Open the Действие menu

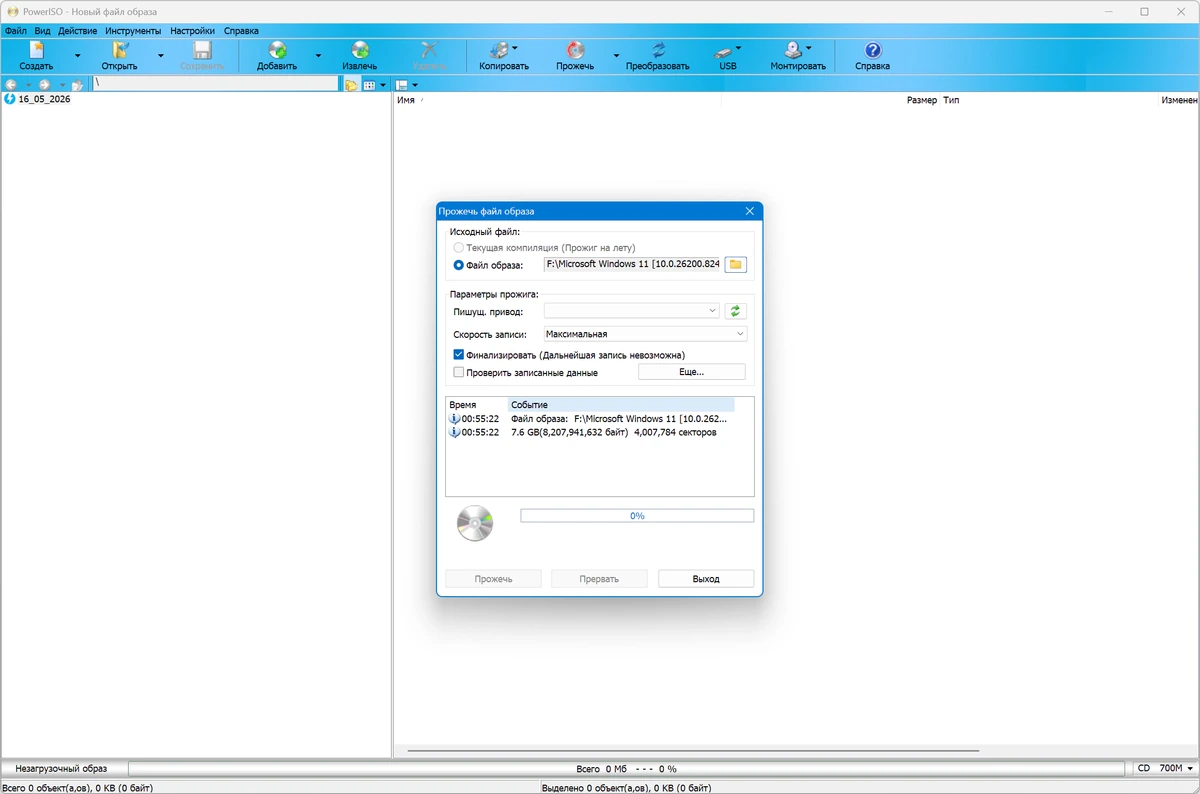pyautogui.click(x=78, y=31)
